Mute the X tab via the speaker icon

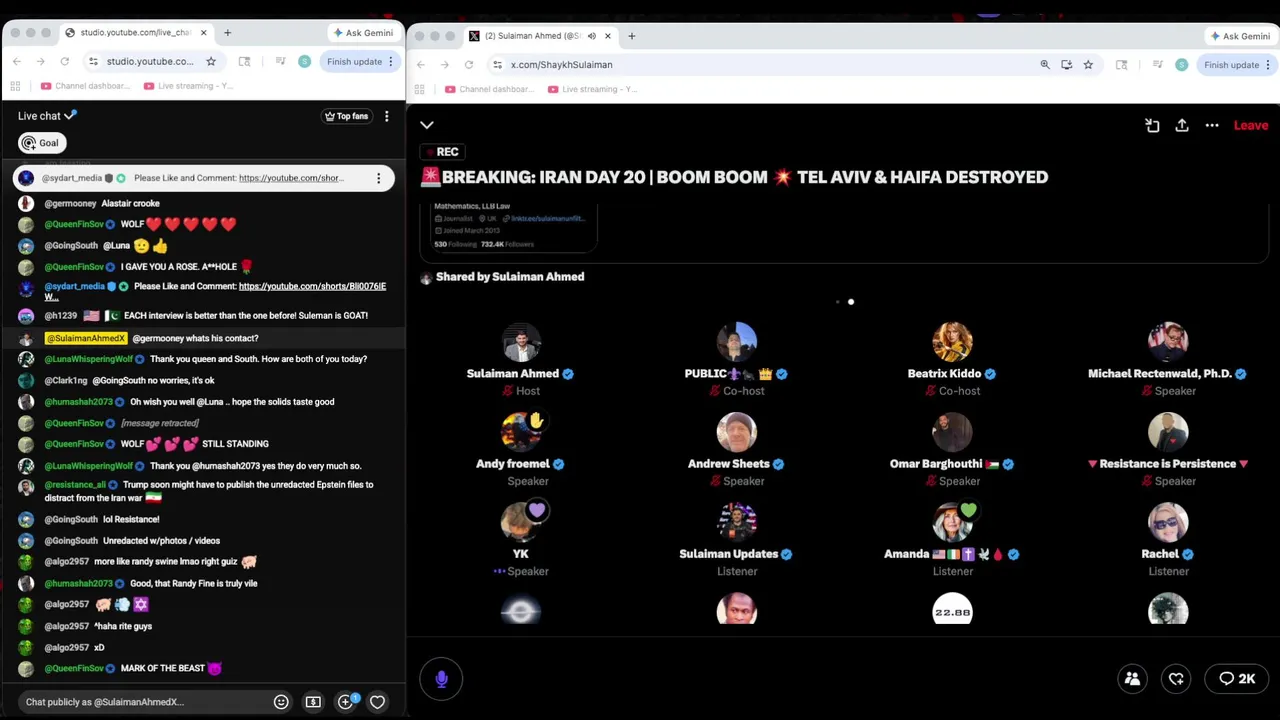tap(591, 36)
